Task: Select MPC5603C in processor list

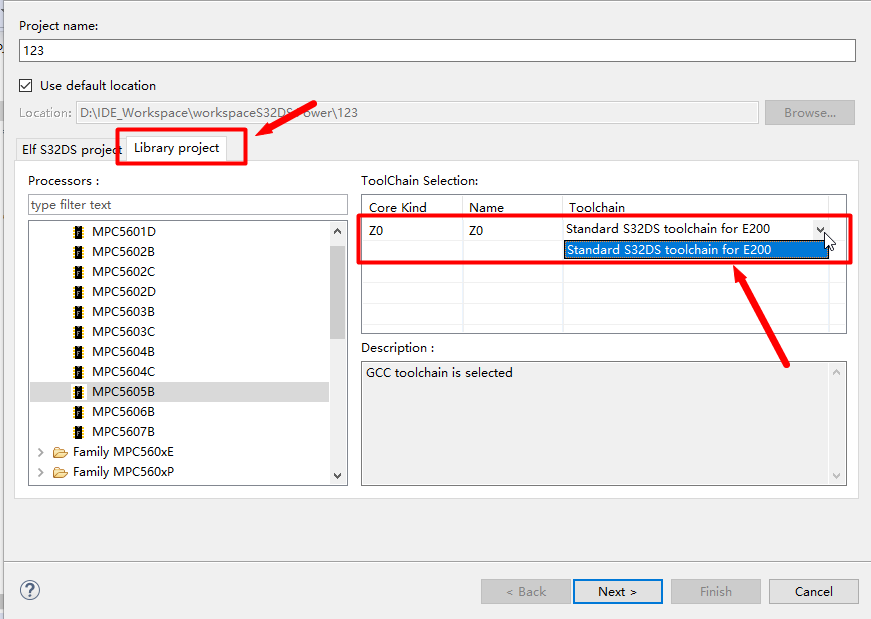Action: tap(123, 332)
